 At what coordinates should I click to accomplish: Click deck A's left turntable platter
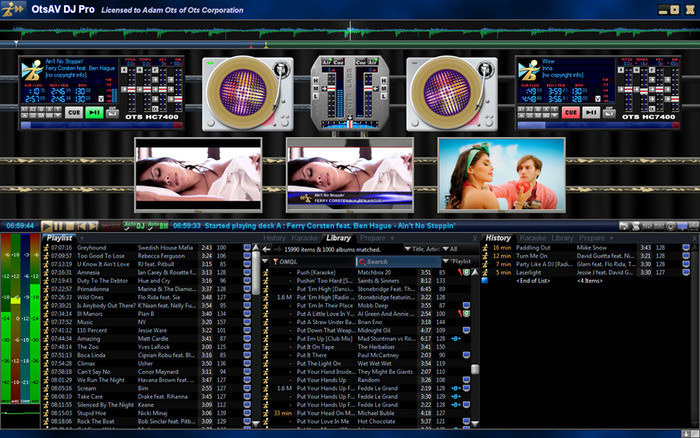[243, 92]
